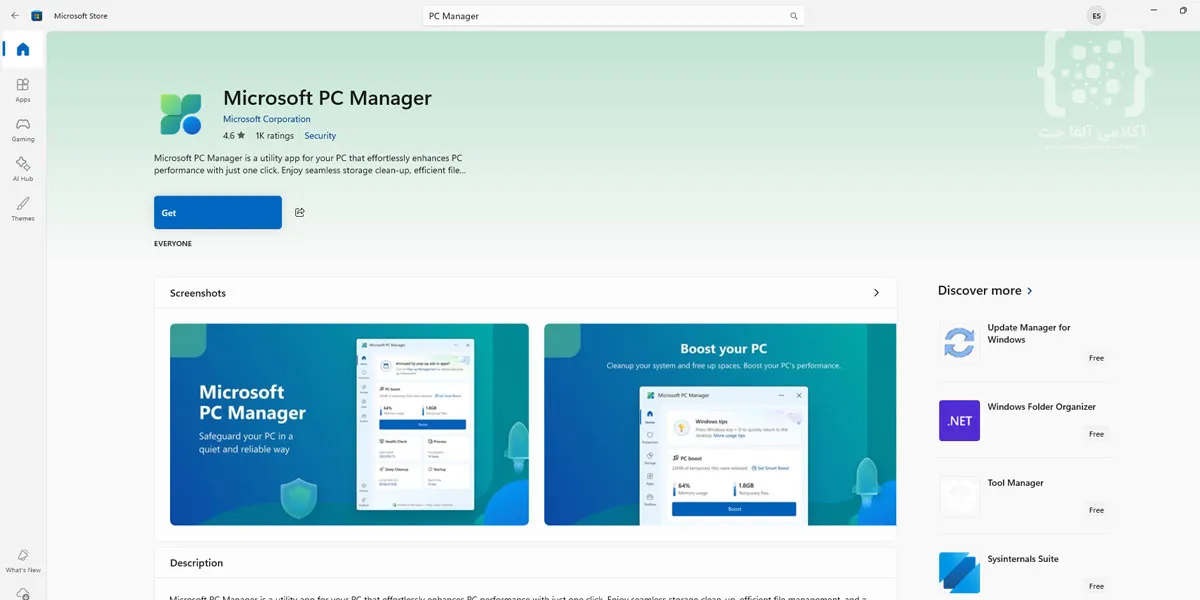Restore down the Microsoft Store window
This screenshot has width=1200, height=600.
(x=1183, y=11)
